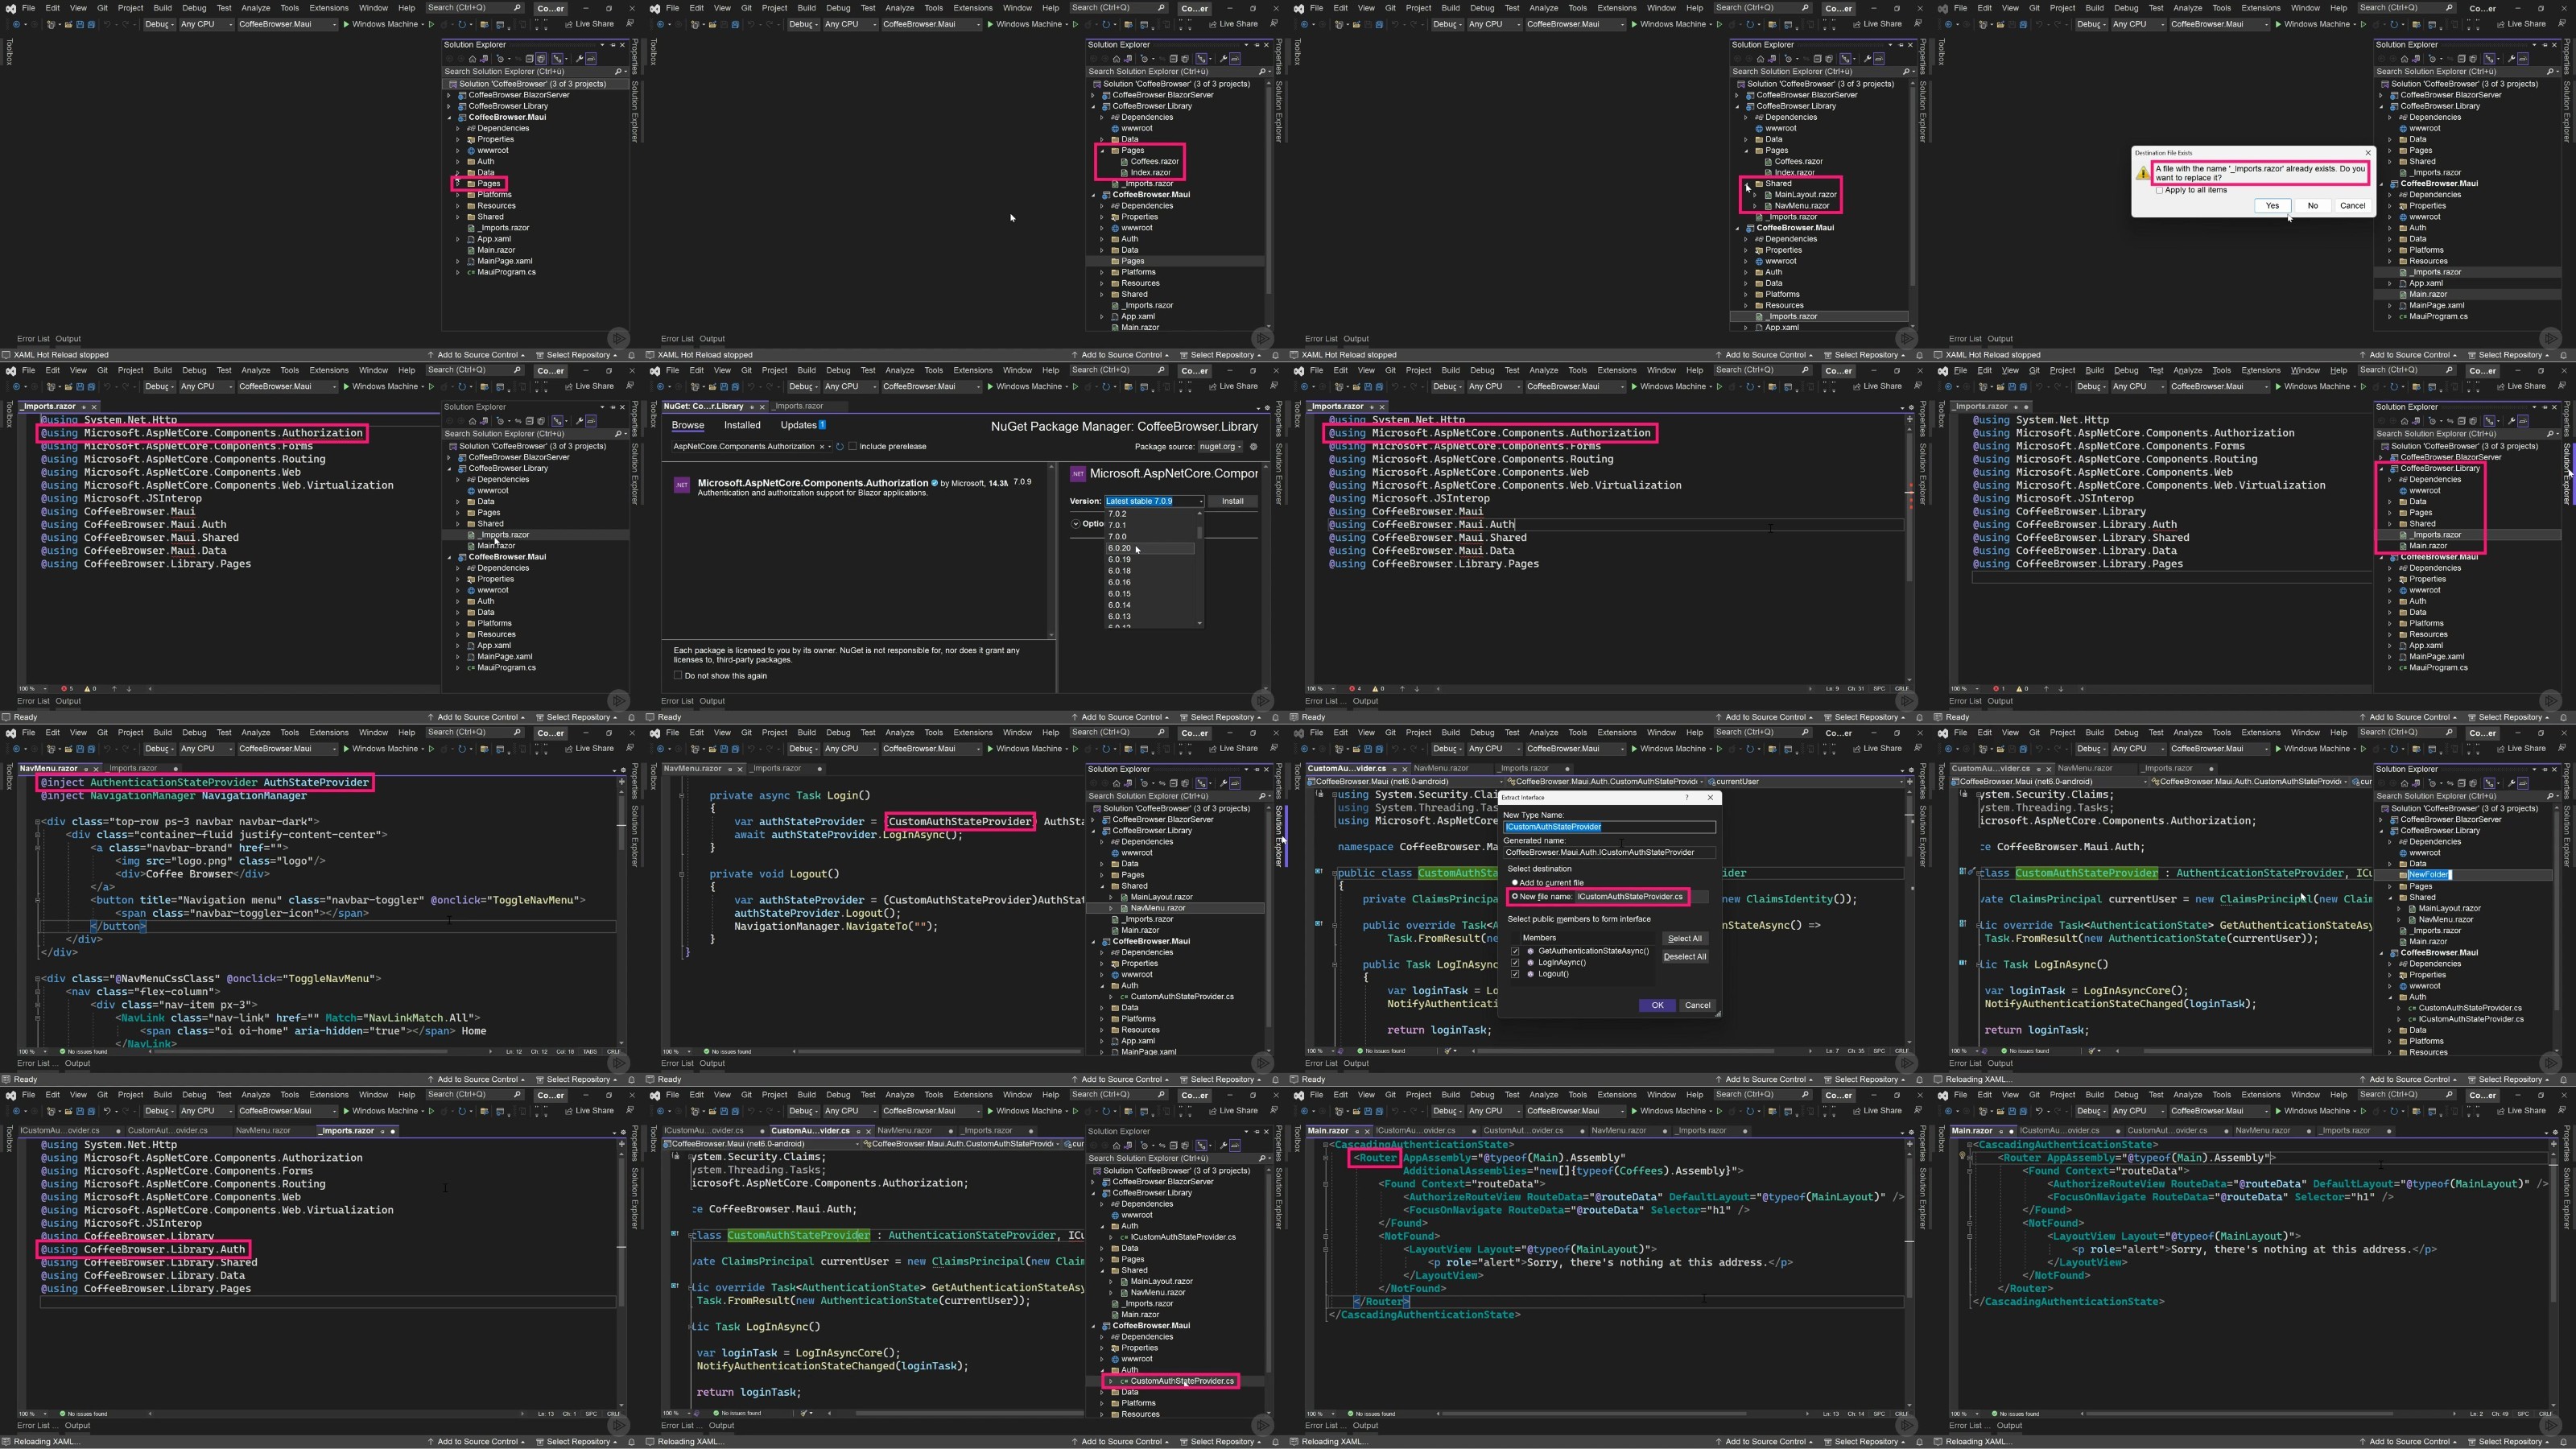Select New file name radio button
The width and height of the screenshot is (2576, 1449).
(1515, 896)
